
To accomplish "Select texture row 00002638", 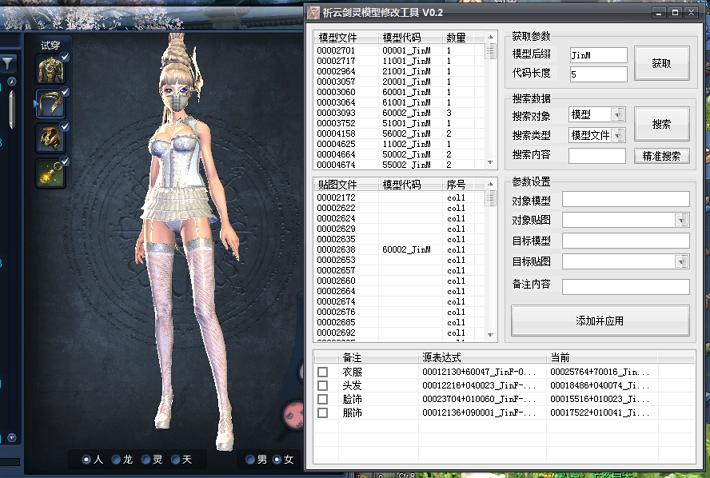I will tap(399, 249).
